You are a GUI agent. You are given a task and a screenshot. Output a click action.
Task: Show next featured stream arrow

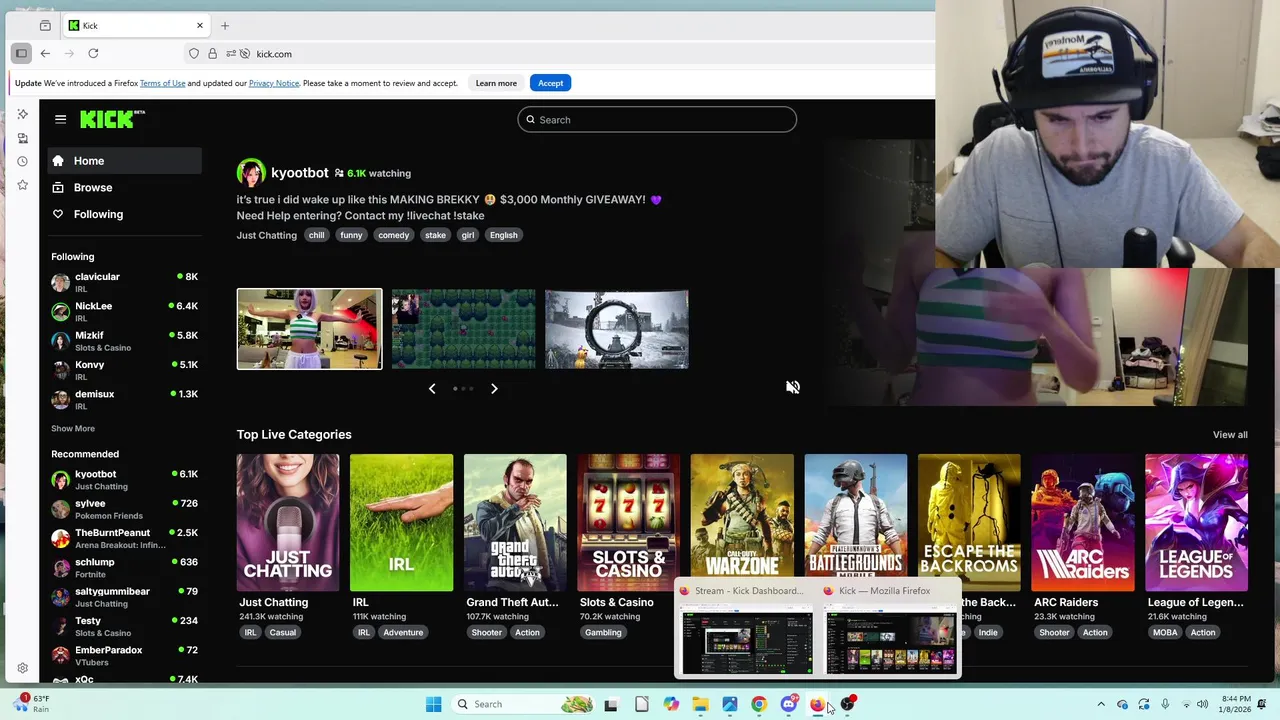tap(494, 388)
